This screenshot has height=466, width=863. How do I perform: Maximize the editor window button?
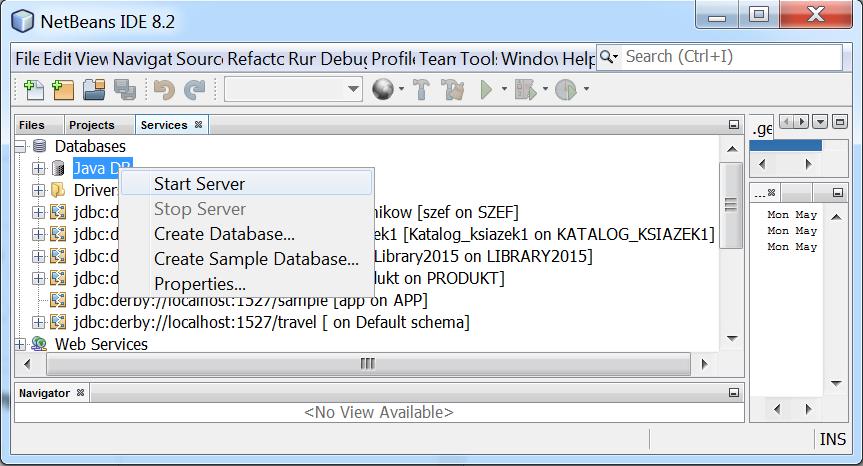coord(839,122)
